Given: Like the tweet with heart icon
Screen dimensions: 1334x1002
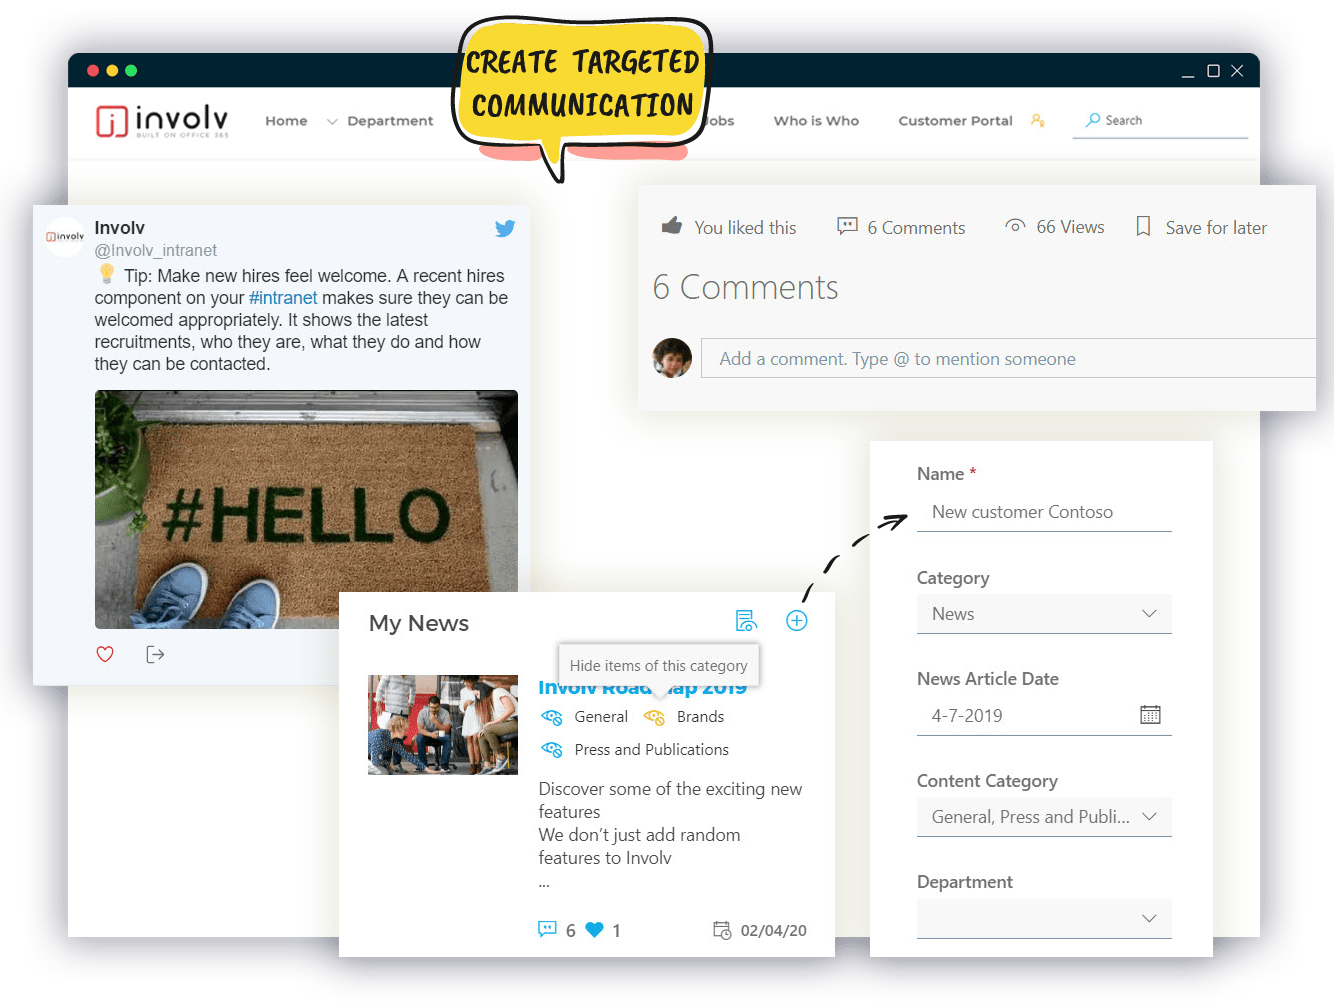Looking at the screenshot, I should click(x=105, y=654).
